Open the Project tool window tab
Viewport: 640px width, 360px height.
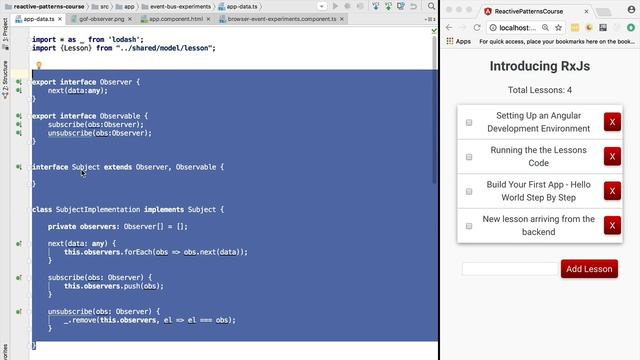(5, 33)
